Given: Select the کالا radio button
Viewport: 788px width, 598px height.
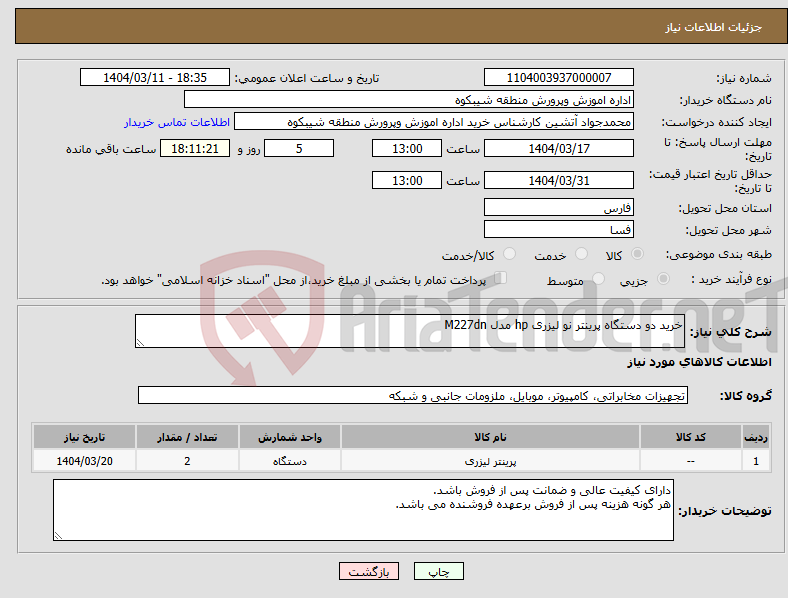Looking at the screenshot, I should tap(637, 254).
